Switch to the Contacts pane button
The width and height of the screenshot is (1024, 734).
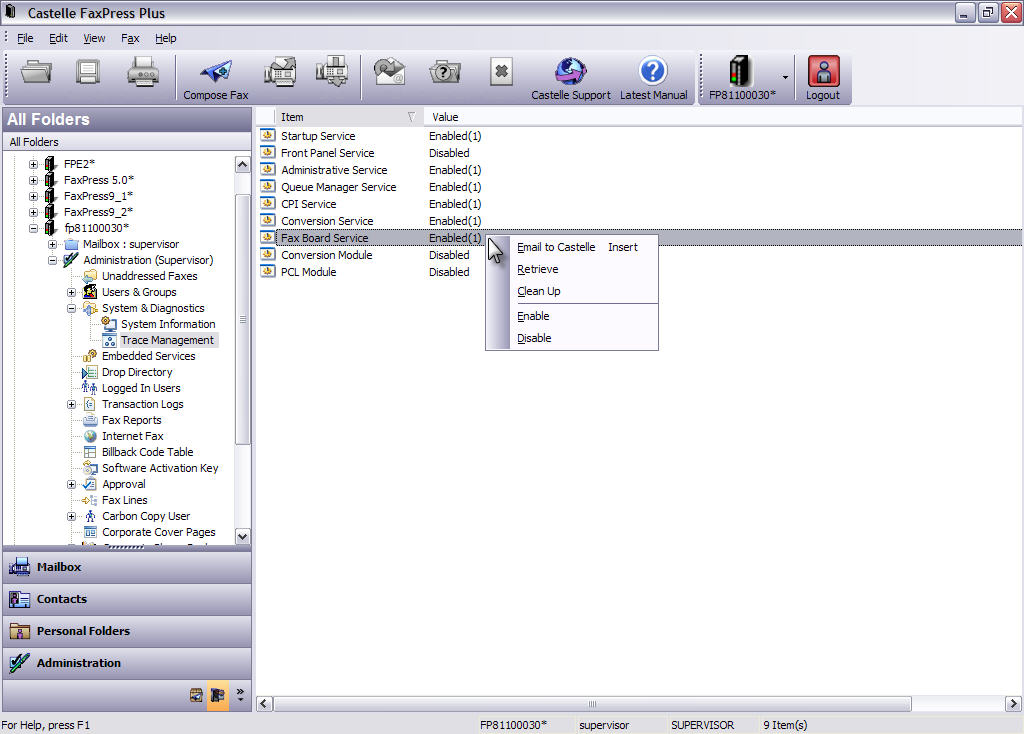click(62, 599)
